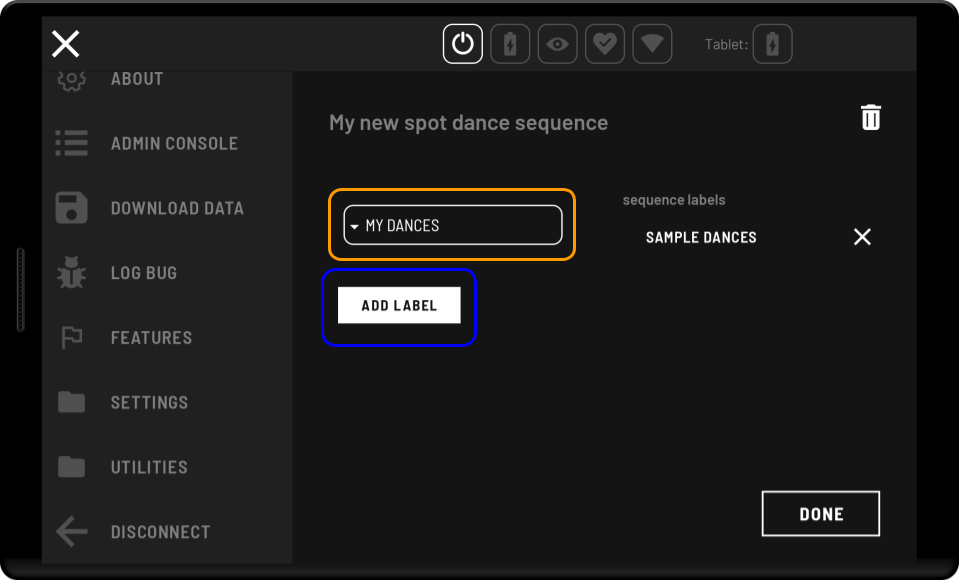Close the menu with the X icon
This screenshot has width=959, height=581.
(66, 44)
